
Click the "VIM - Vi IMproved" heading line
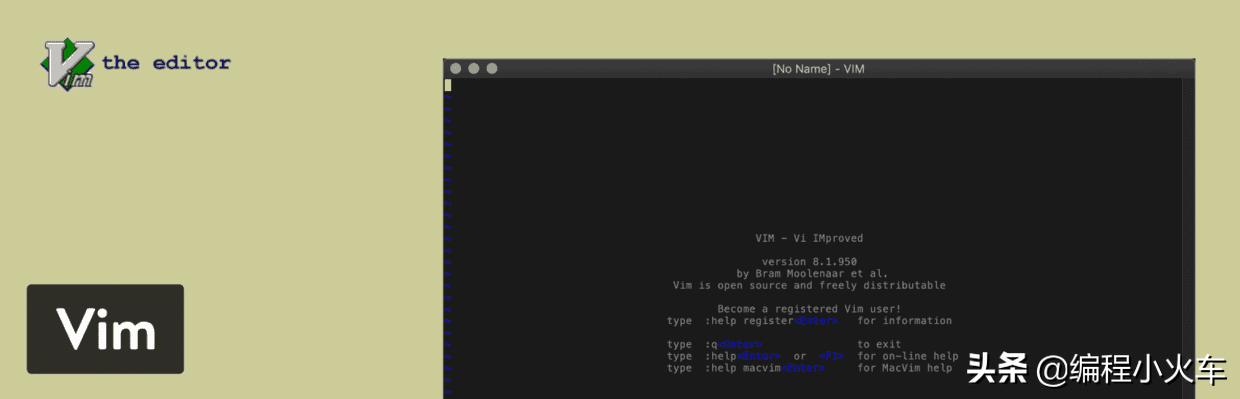[x=809, y=238]
